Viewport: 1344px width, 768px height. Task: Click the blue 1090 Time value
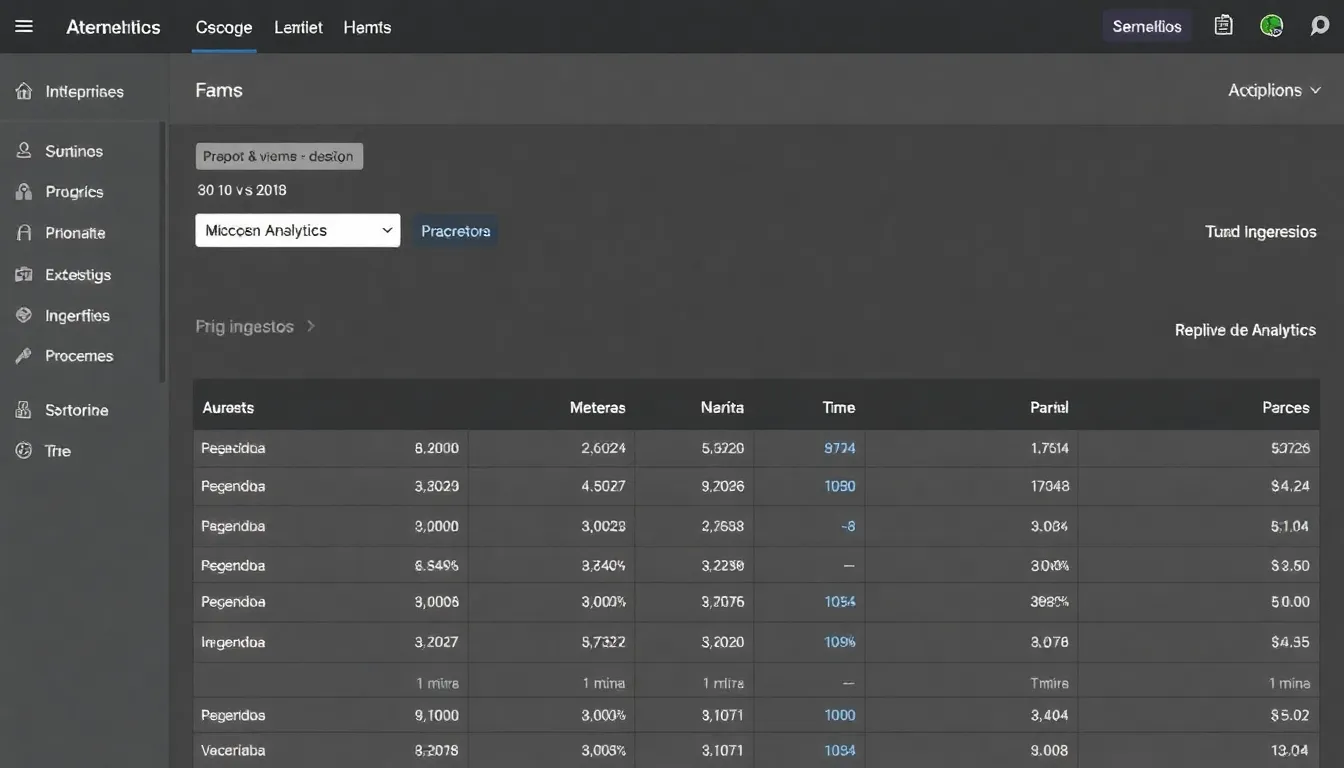coord(840,486)
